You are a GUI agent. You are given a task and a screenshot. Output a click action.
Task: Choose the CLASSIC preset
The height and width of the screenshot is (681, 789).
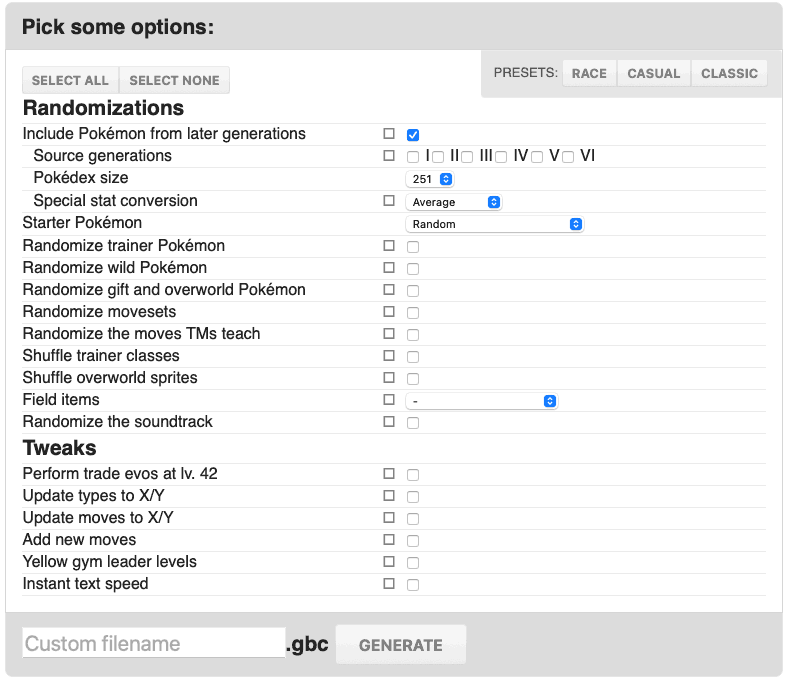tap(729, 74)
